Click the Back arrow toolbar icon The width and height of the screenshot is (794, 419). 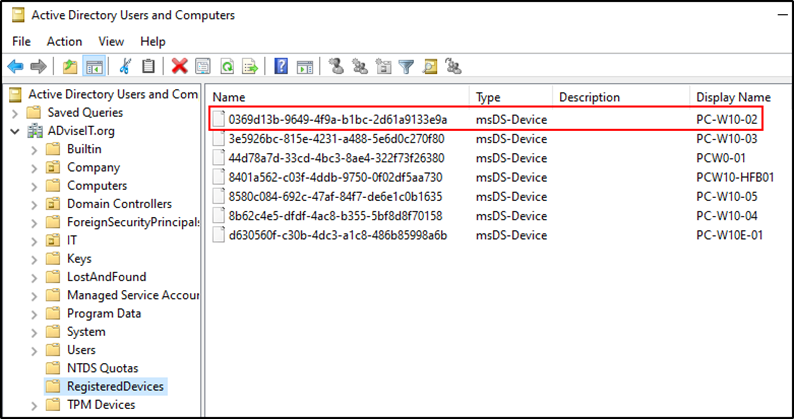click(16, 66)
